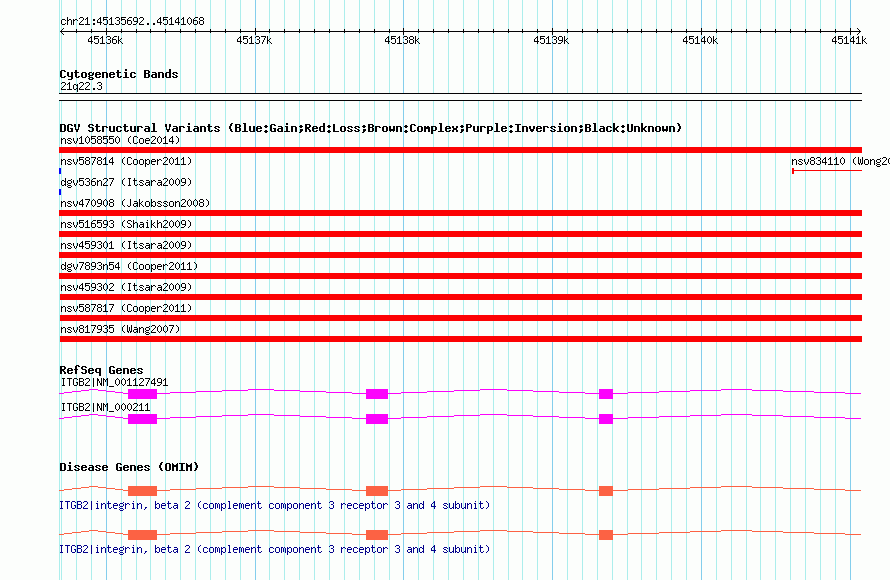This screenshot has height=580, width=890.
Task: Click the nsv817935 (Wang2007) label
Action: 120,329
